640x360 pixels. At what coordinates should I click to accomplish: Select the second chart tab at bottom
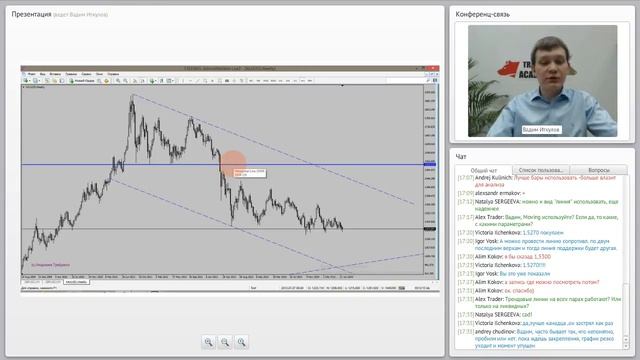(52, 282)
